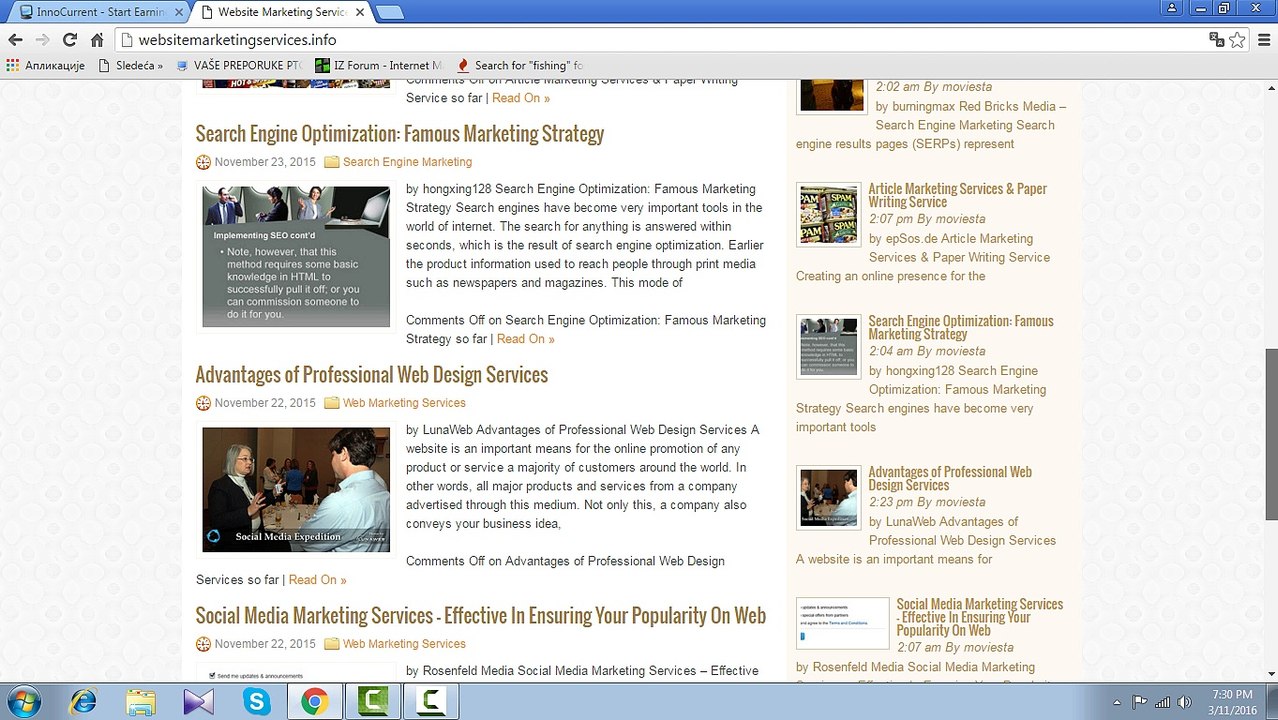1278x720 pixels.
Task: Click Read On link for Web Design Services post
Action: tap(318, 580)
